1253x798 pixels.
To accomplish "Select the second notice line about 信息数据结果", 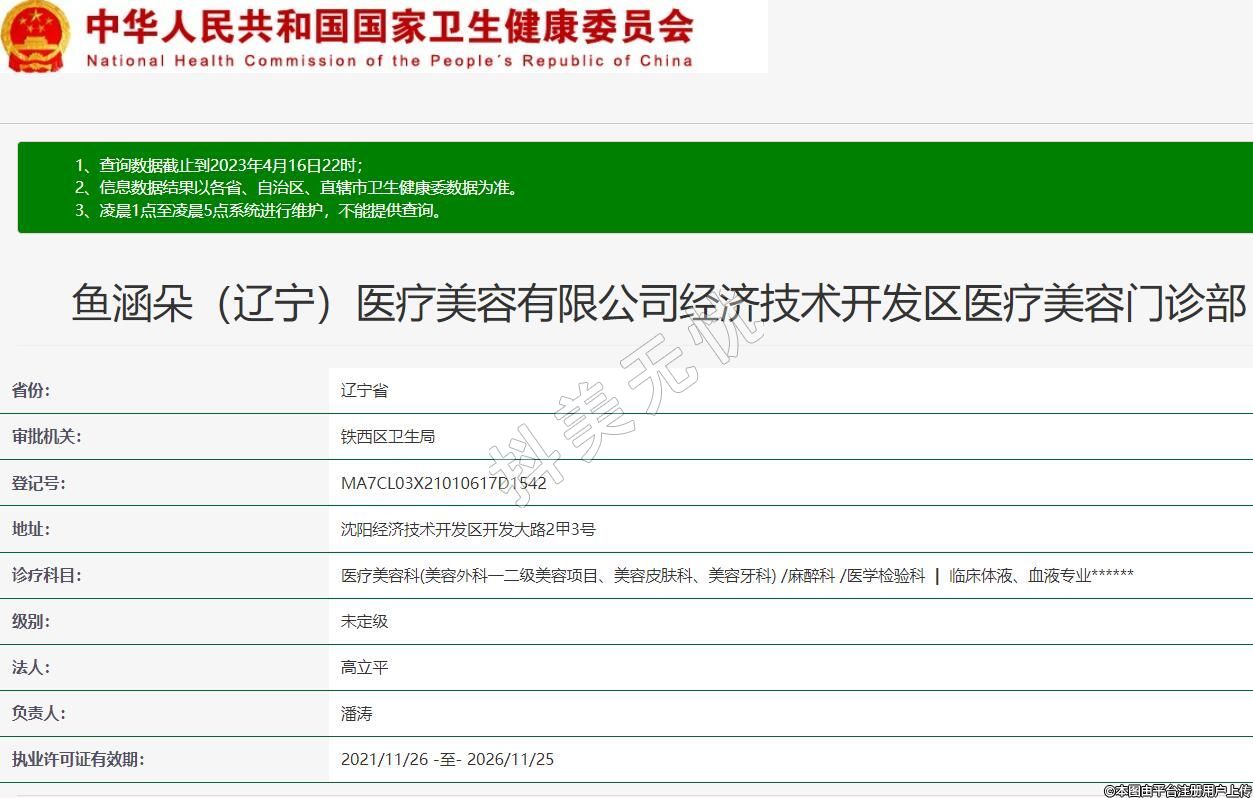I will pos(297,187).
